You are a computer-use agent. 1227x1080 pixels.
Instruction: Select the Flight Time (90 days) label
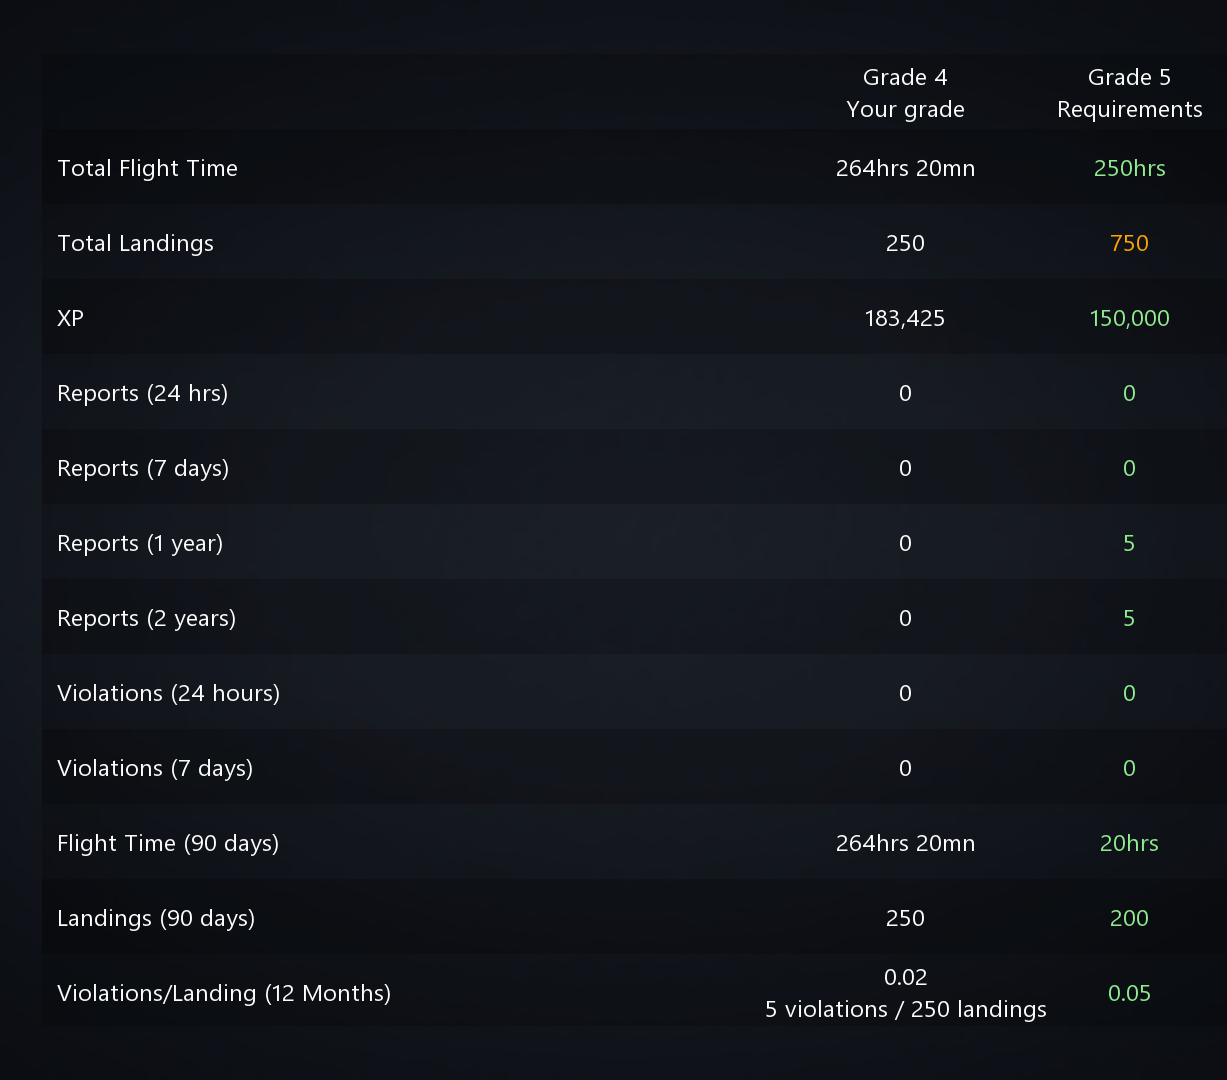(168, 843)
